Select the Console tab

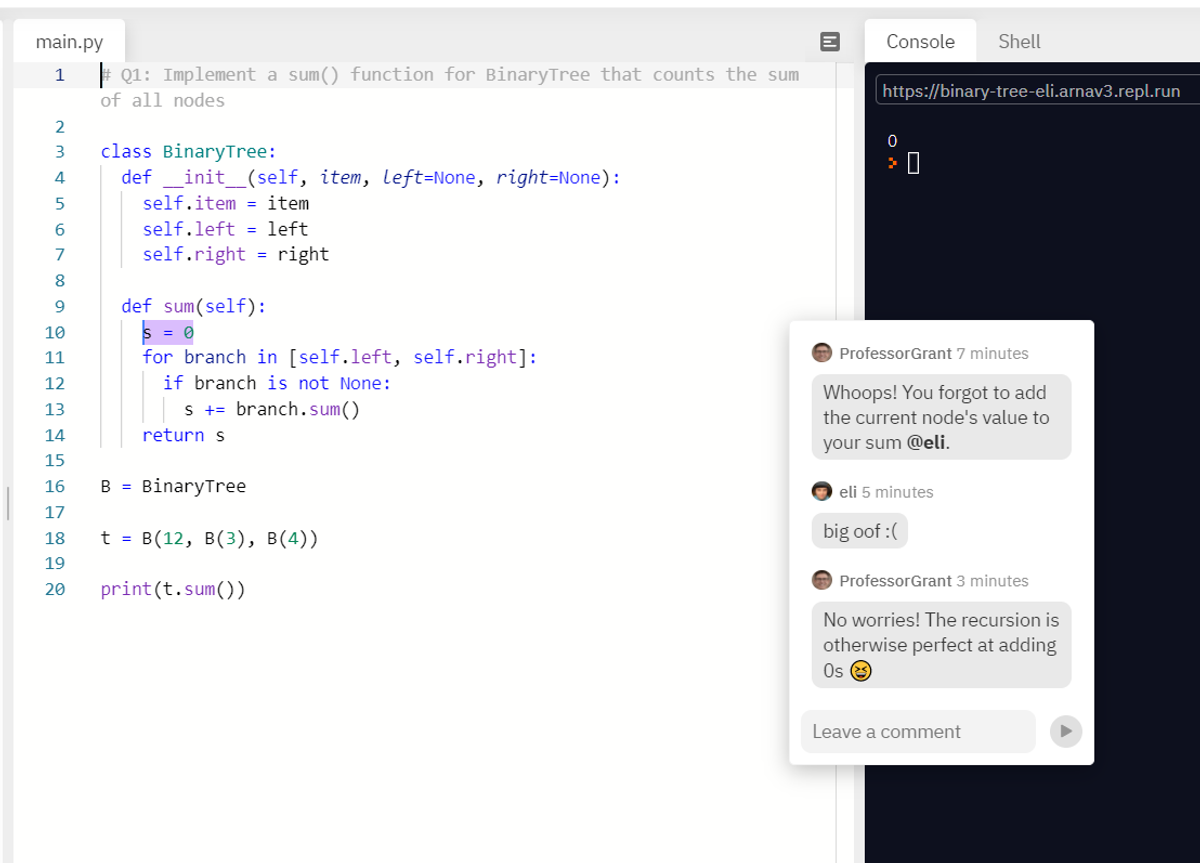[x=919, y=41]
